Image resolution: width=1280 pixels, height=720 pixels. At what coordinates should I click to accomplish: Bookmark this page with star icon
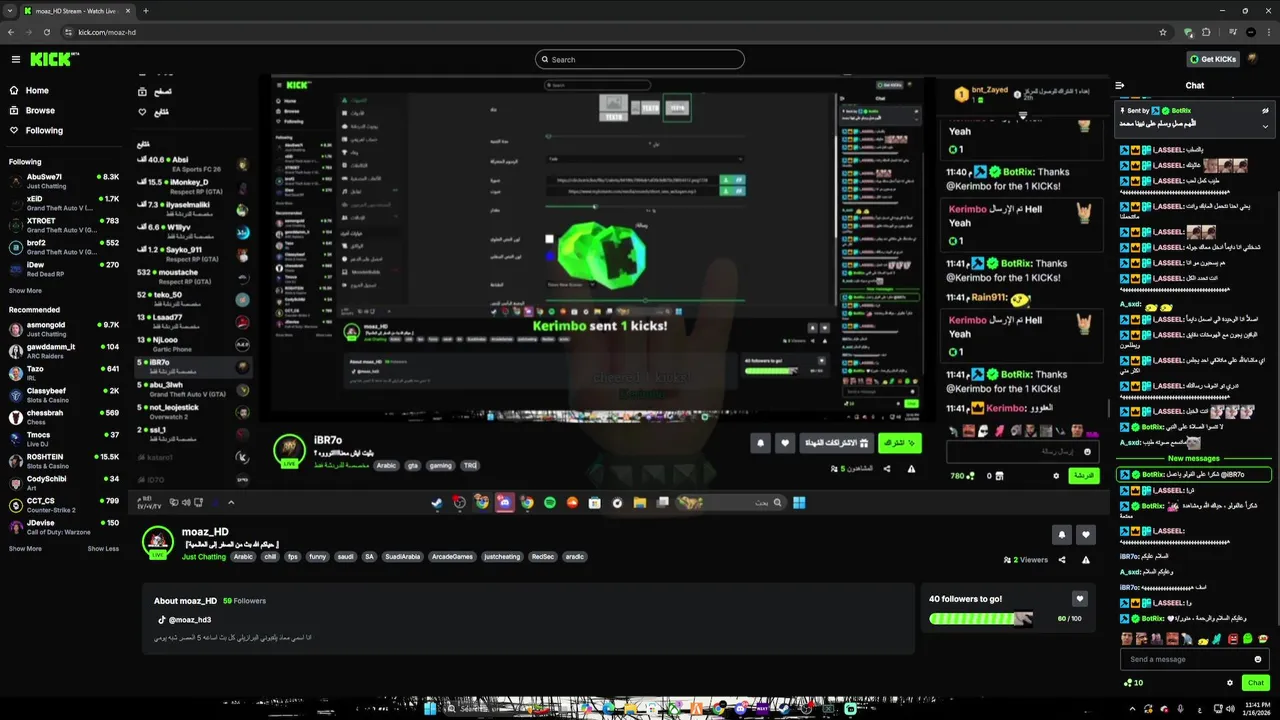pyautogui.click(x=1163, y=32)
